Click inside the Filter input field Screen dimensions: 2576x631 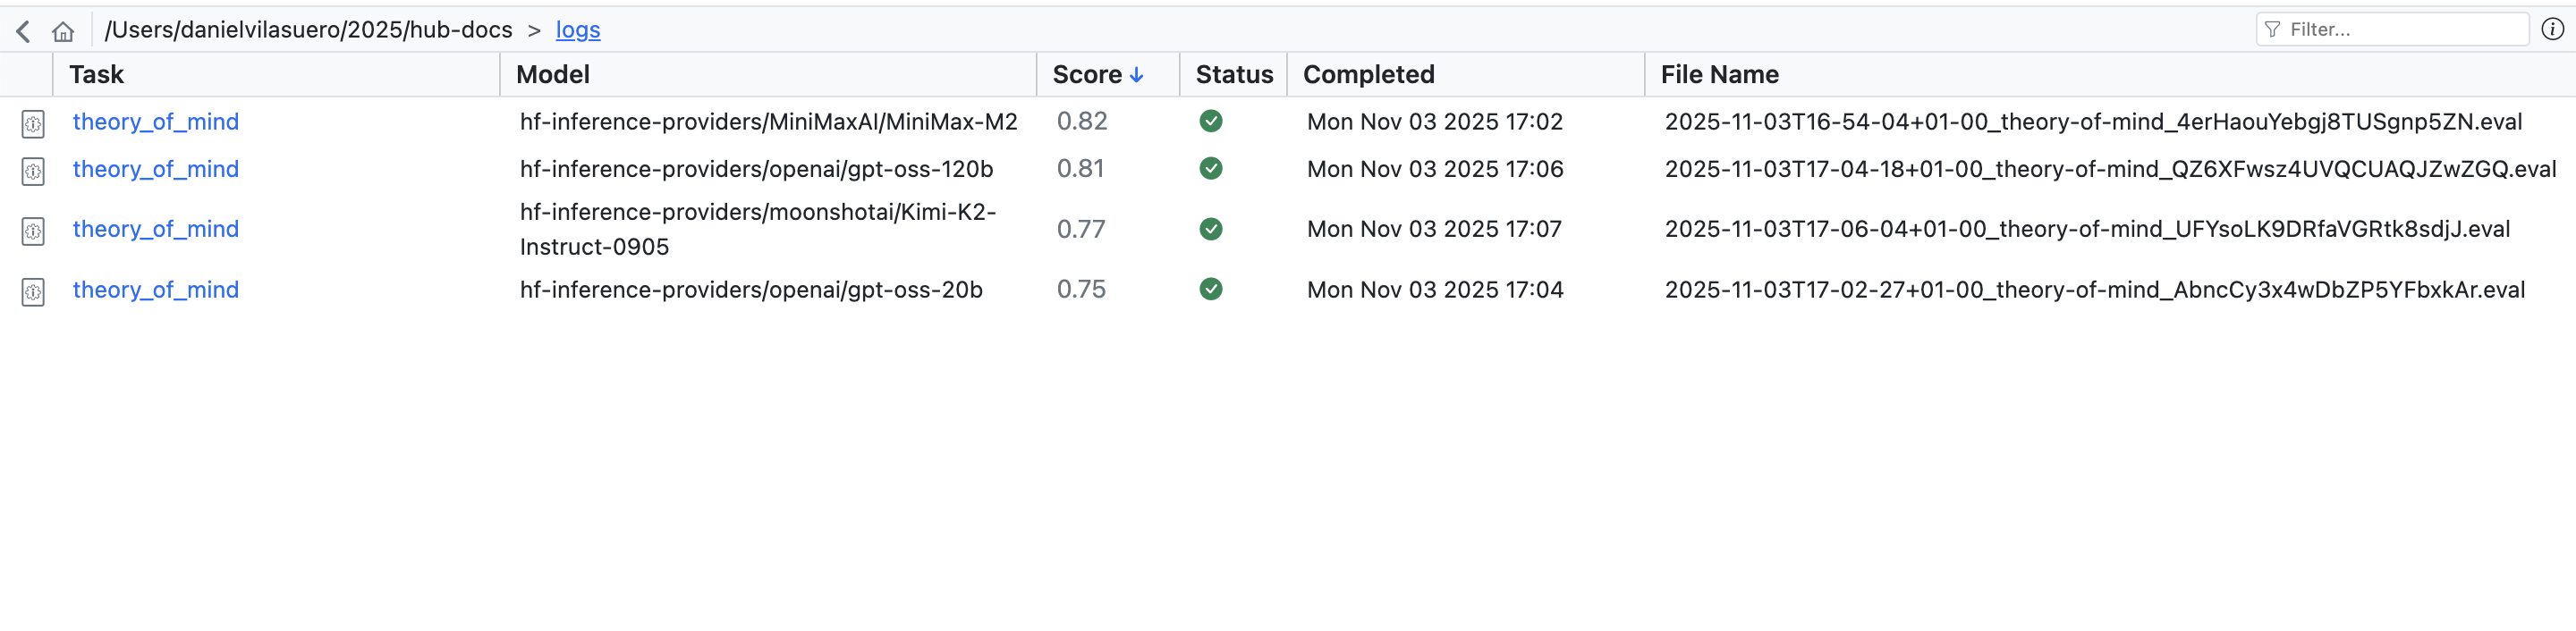[x=2390, y=29]
